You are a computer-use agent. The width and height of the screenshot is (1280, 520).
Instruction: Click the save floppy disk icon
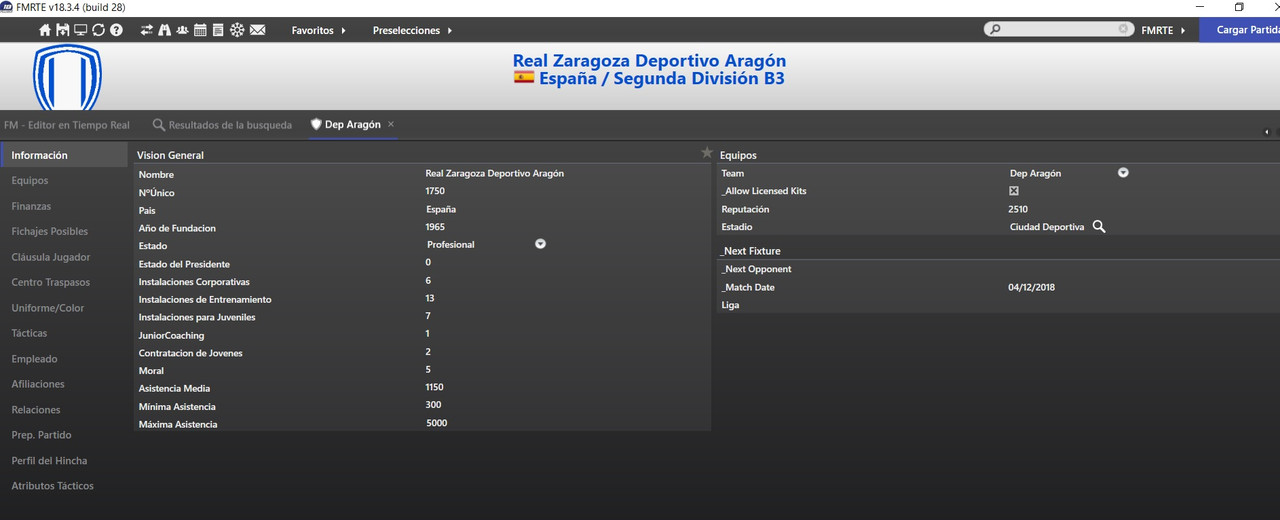63,30
